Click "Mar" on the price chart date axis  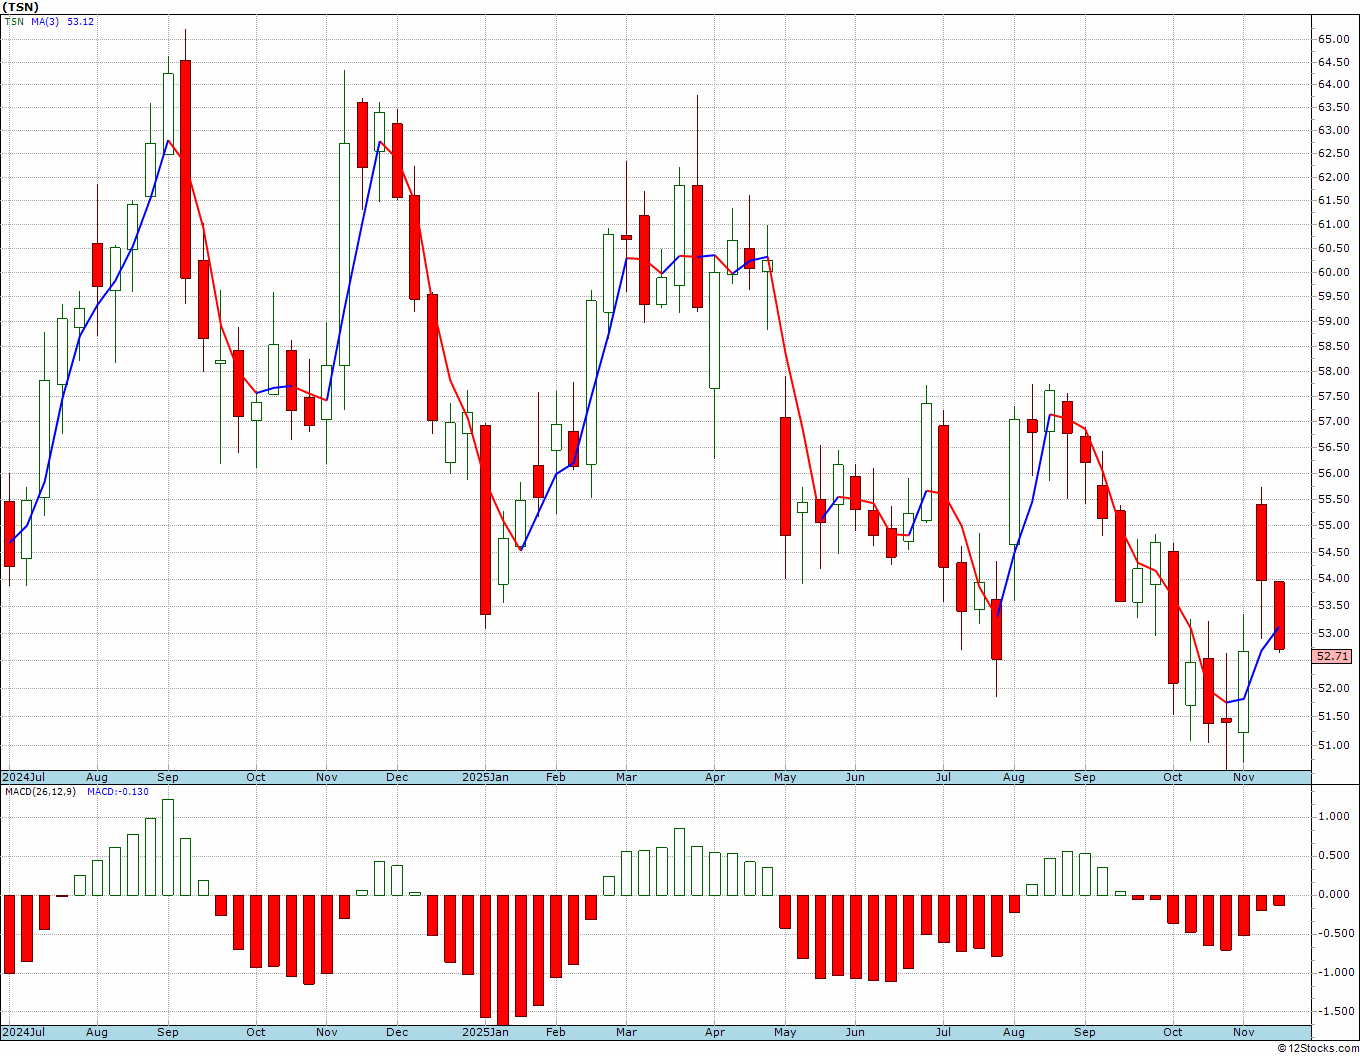coord(626,777)
